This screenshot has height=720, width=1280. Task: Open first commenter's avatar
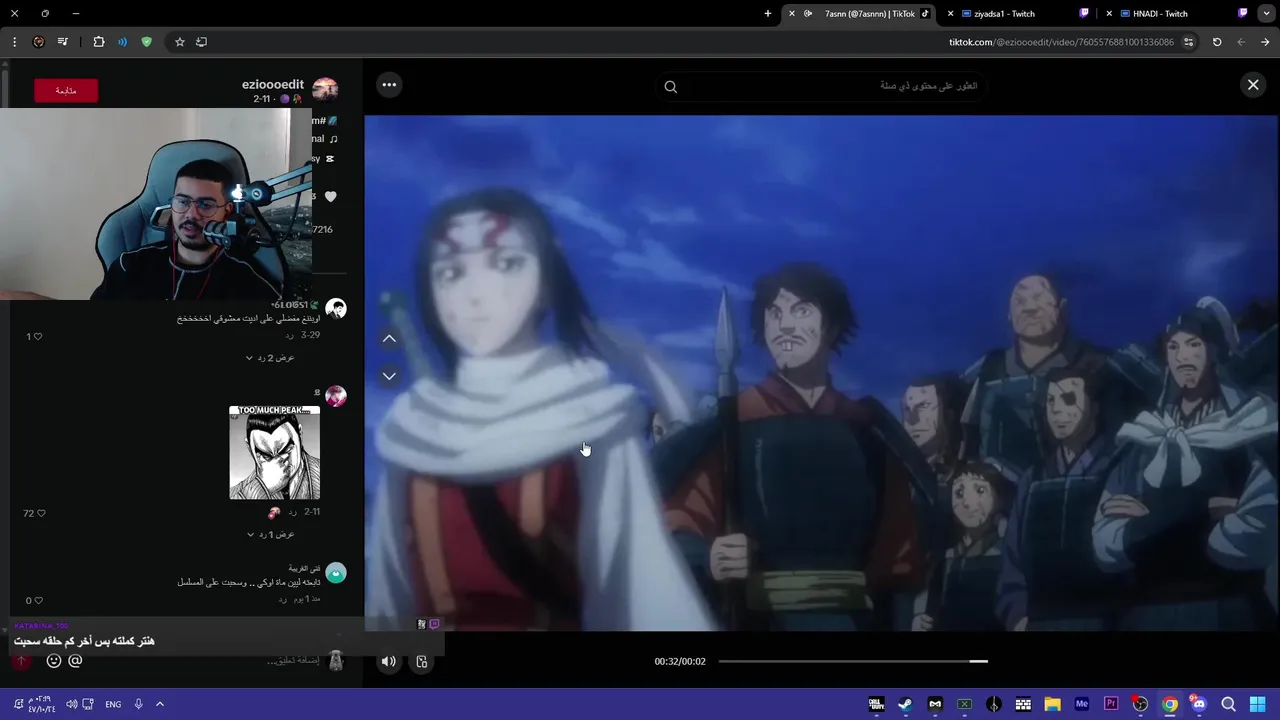pyautogui.click(x=336, y=309)
